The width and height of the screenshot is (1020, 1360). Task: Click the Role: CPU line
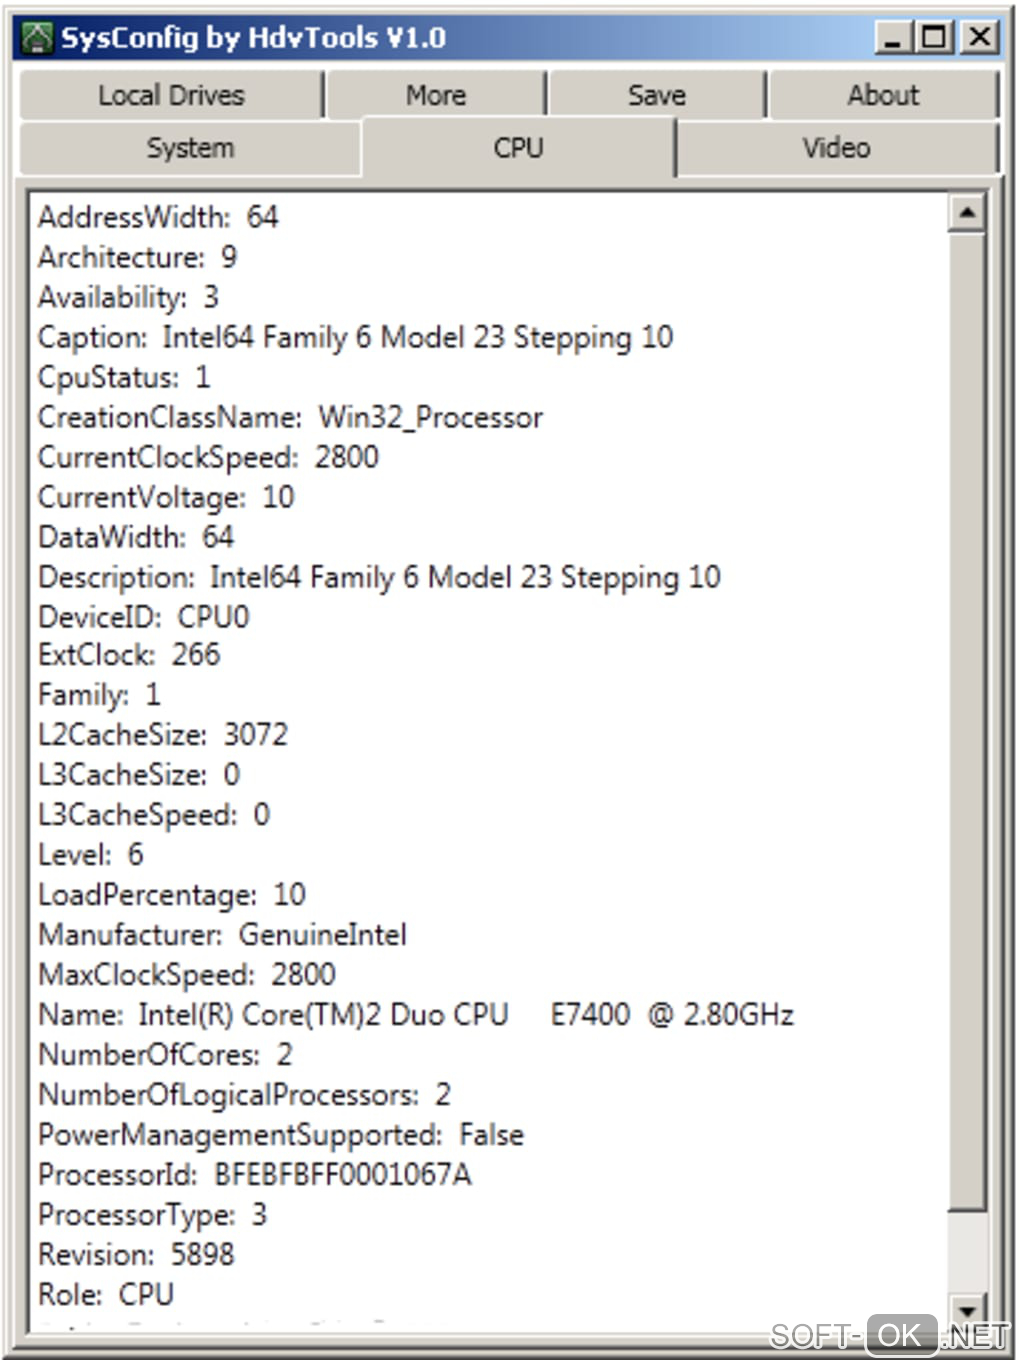tap(106, 1294)
